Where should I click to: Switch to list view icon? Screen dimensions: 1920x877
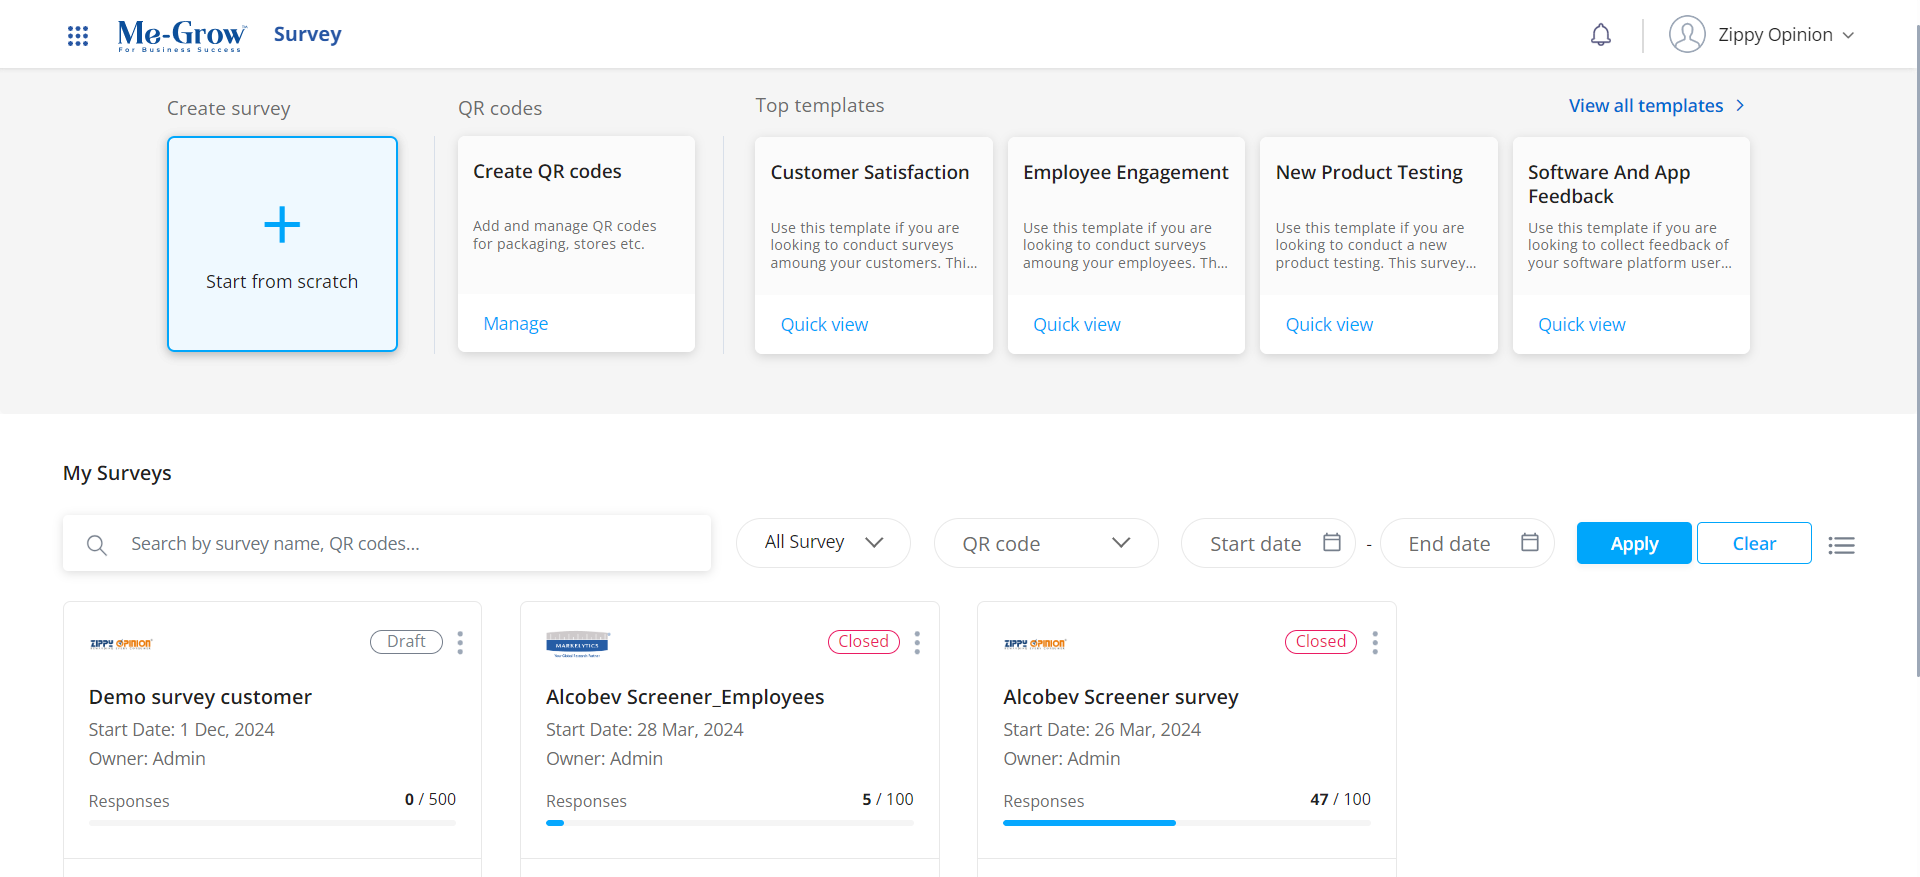[x=1841, y=545]
